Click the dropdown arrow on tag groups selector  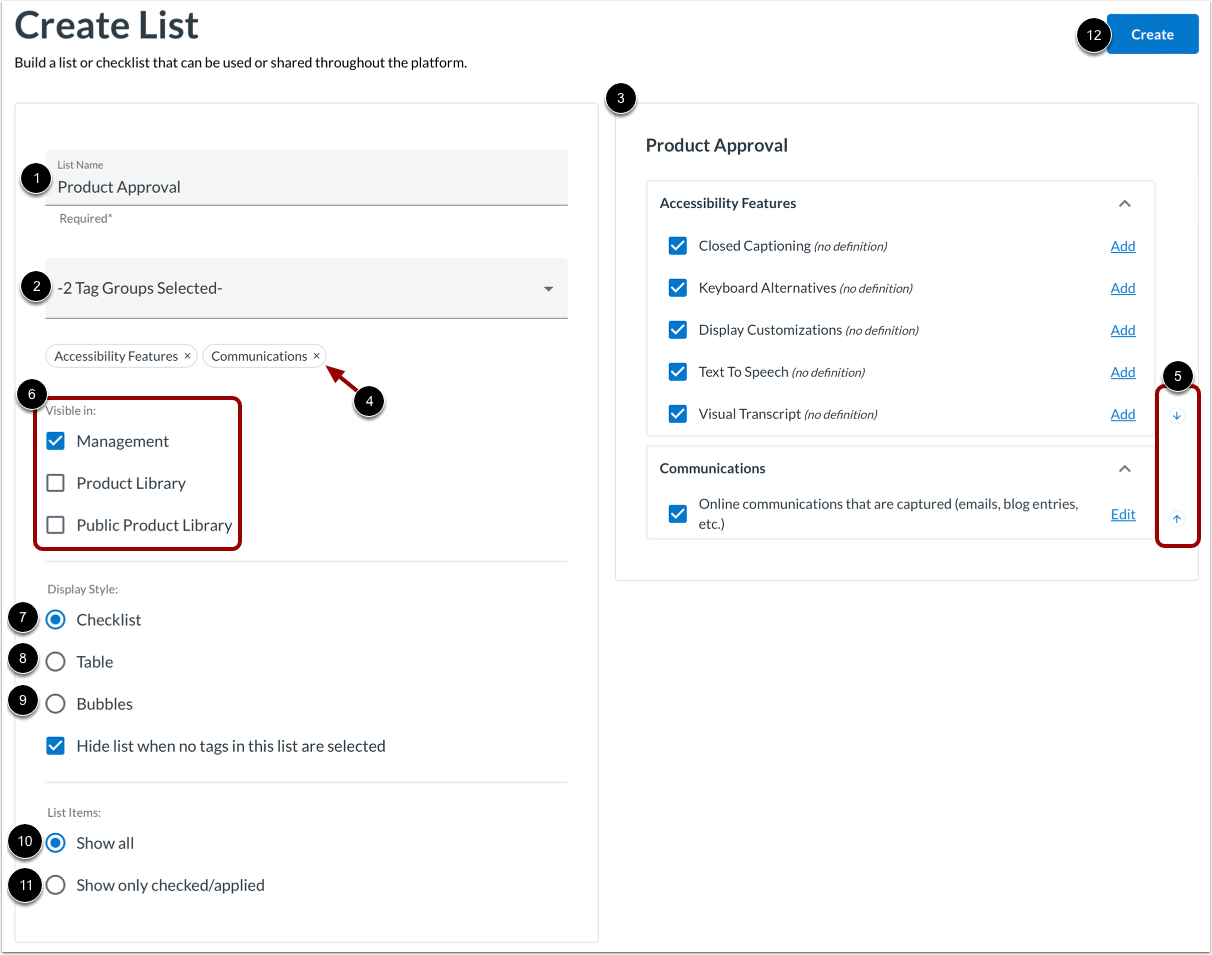[548, 288]
